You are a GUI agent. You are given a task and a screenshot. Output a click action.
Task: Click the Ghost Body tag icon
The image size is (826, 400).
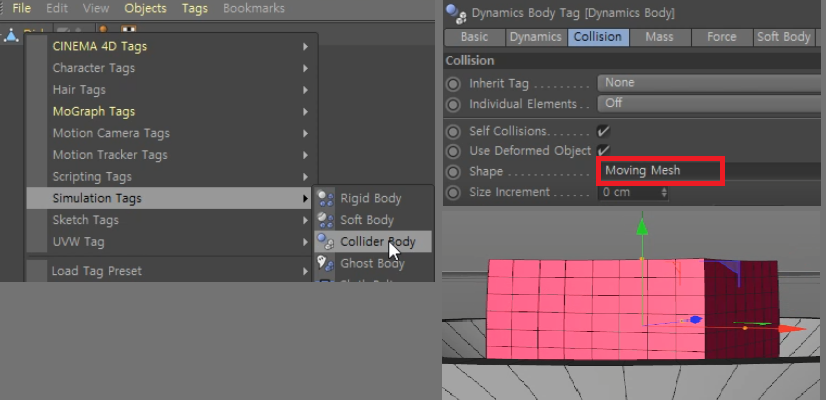tap(326, 263)
